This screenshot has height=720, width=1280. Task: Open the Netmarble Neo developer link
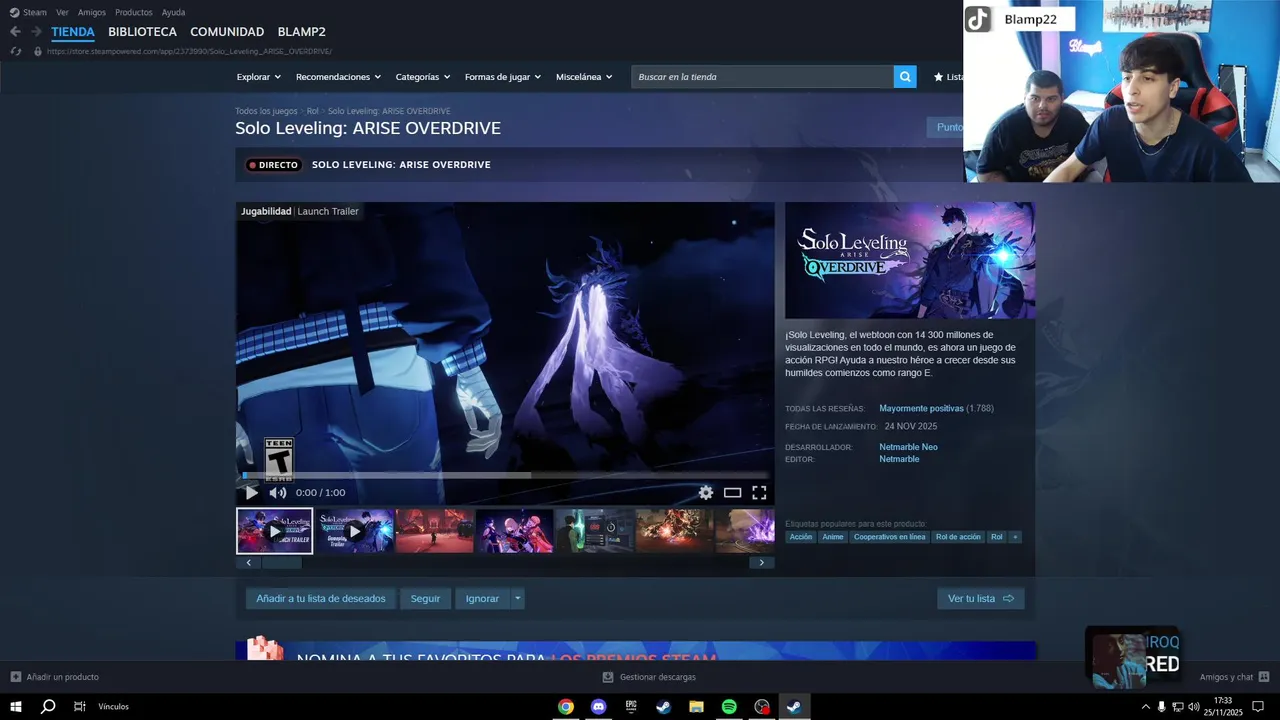coord(908,447)
